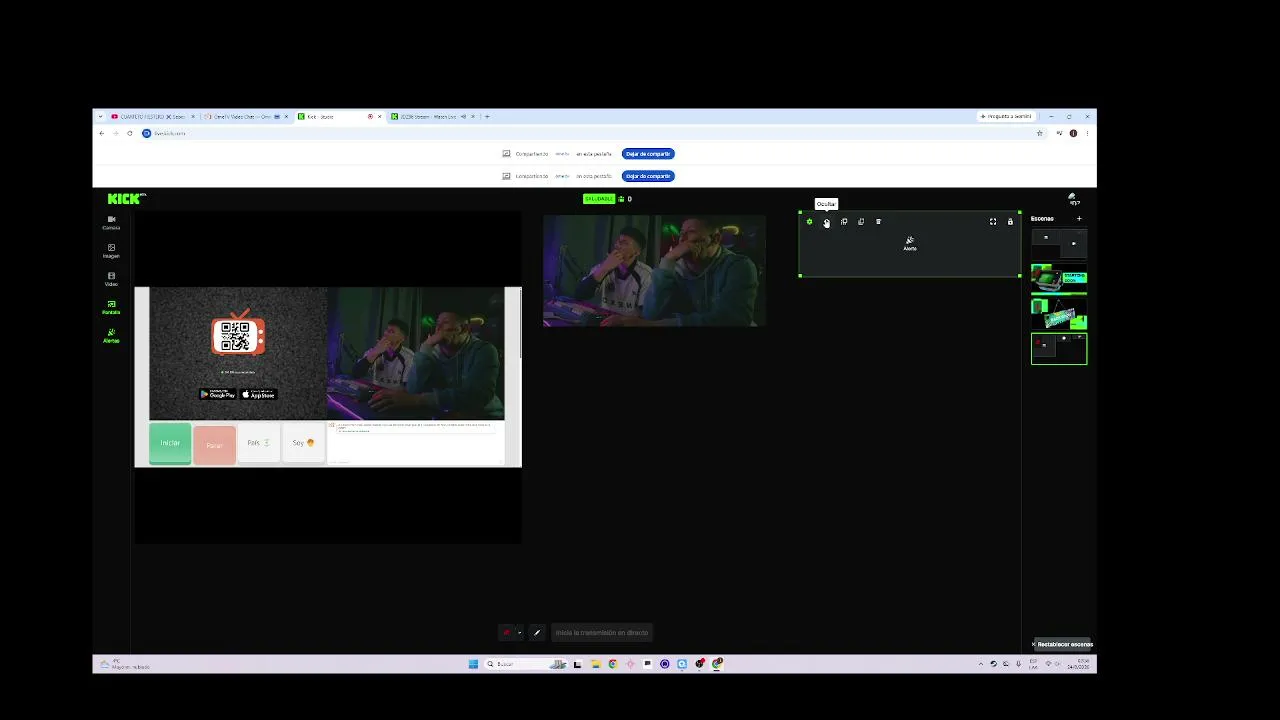This screenshot has width=1280, height=720.
Task: Click Restablecer escenas button
Action: (1063, 644)
